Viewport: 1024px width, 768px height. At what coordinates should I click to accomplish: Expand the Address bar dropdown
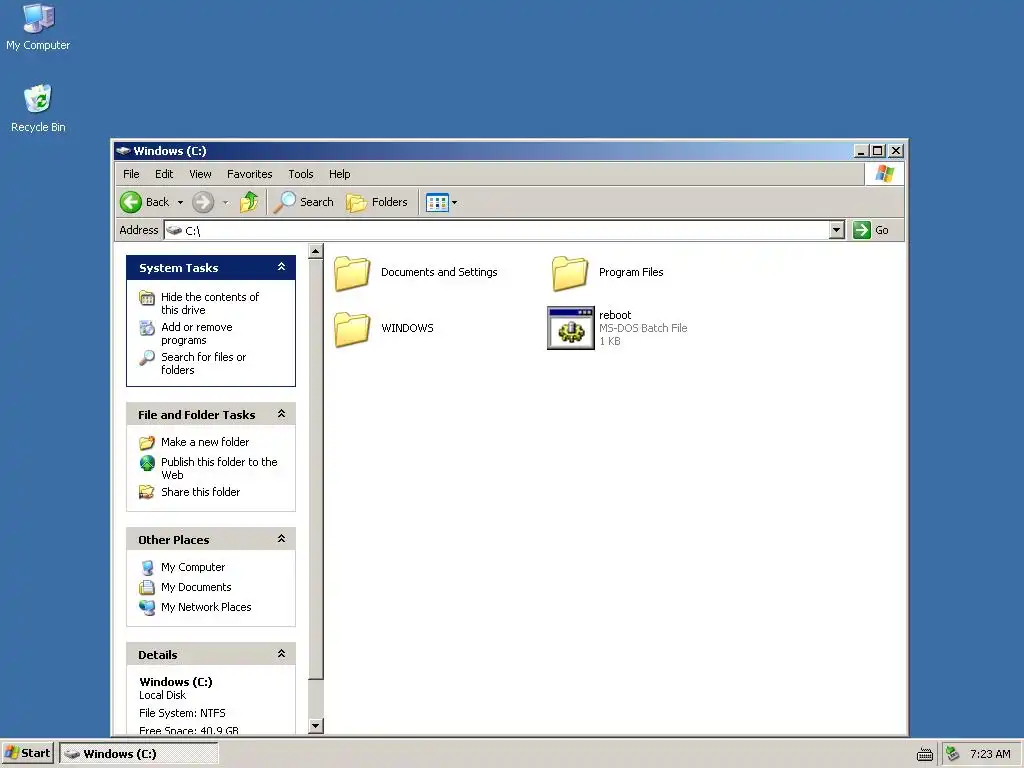tap(837, 230)
